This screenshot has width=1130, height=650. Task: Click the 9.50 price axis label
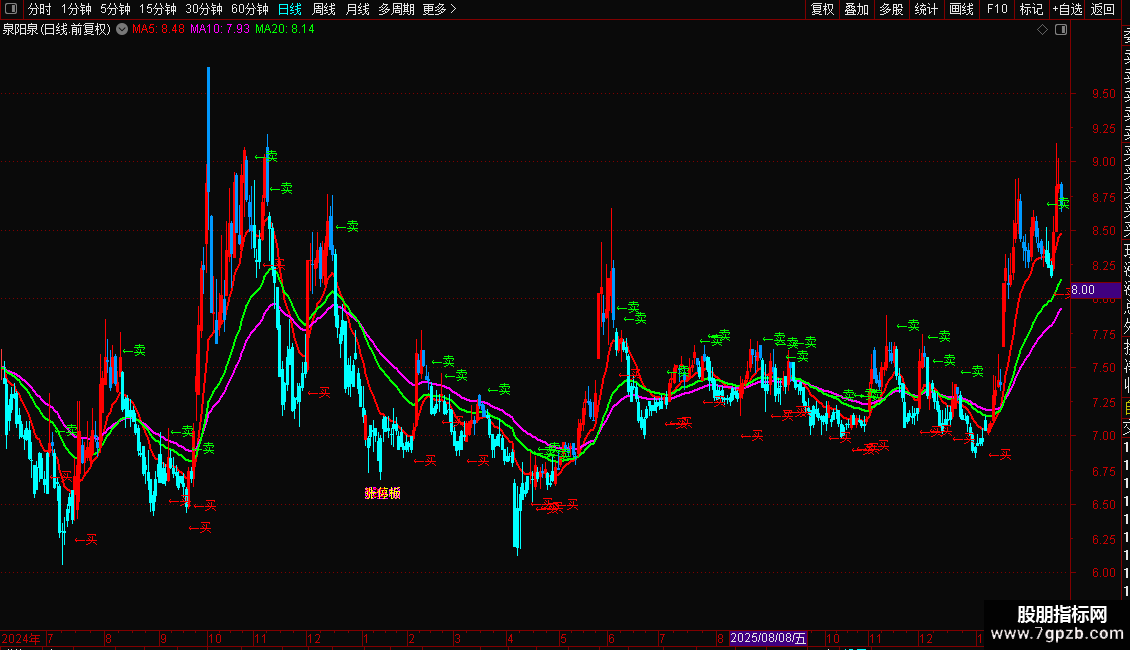coord(1104,94)
